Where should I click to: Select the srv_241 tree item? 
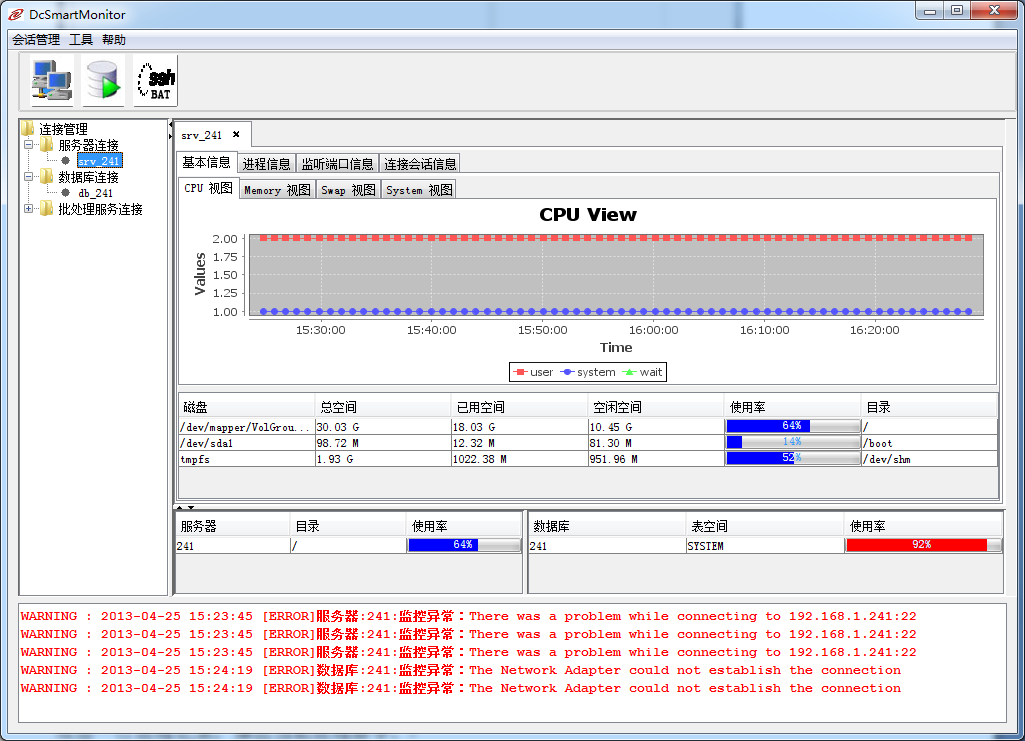[99, 161]
